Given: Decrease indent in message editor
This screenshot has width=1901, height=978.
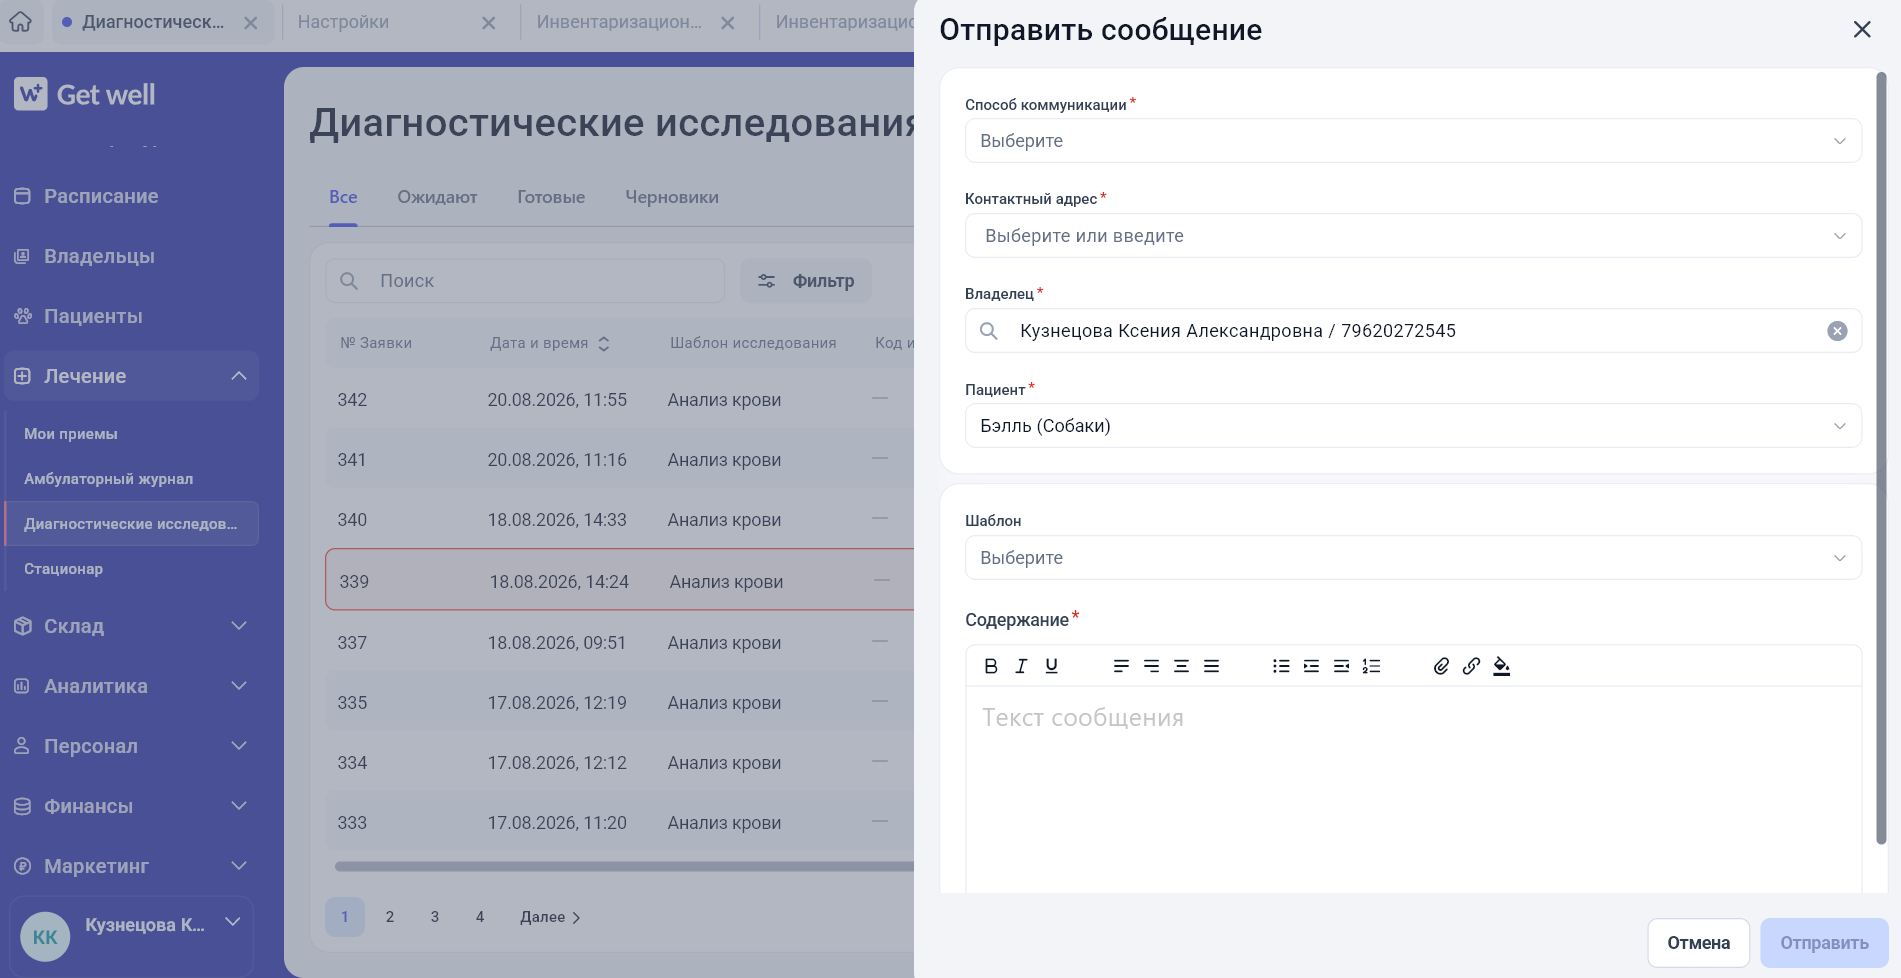Looking at the screenshot, I should (1341, 666).
